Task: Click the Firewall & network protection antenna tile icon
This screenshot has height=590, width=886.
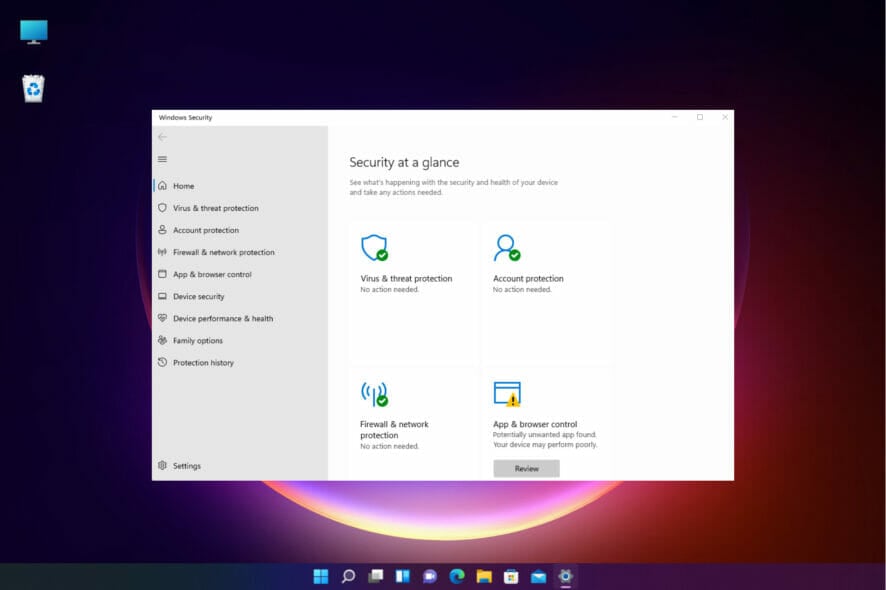Action: tap(374, 394)
